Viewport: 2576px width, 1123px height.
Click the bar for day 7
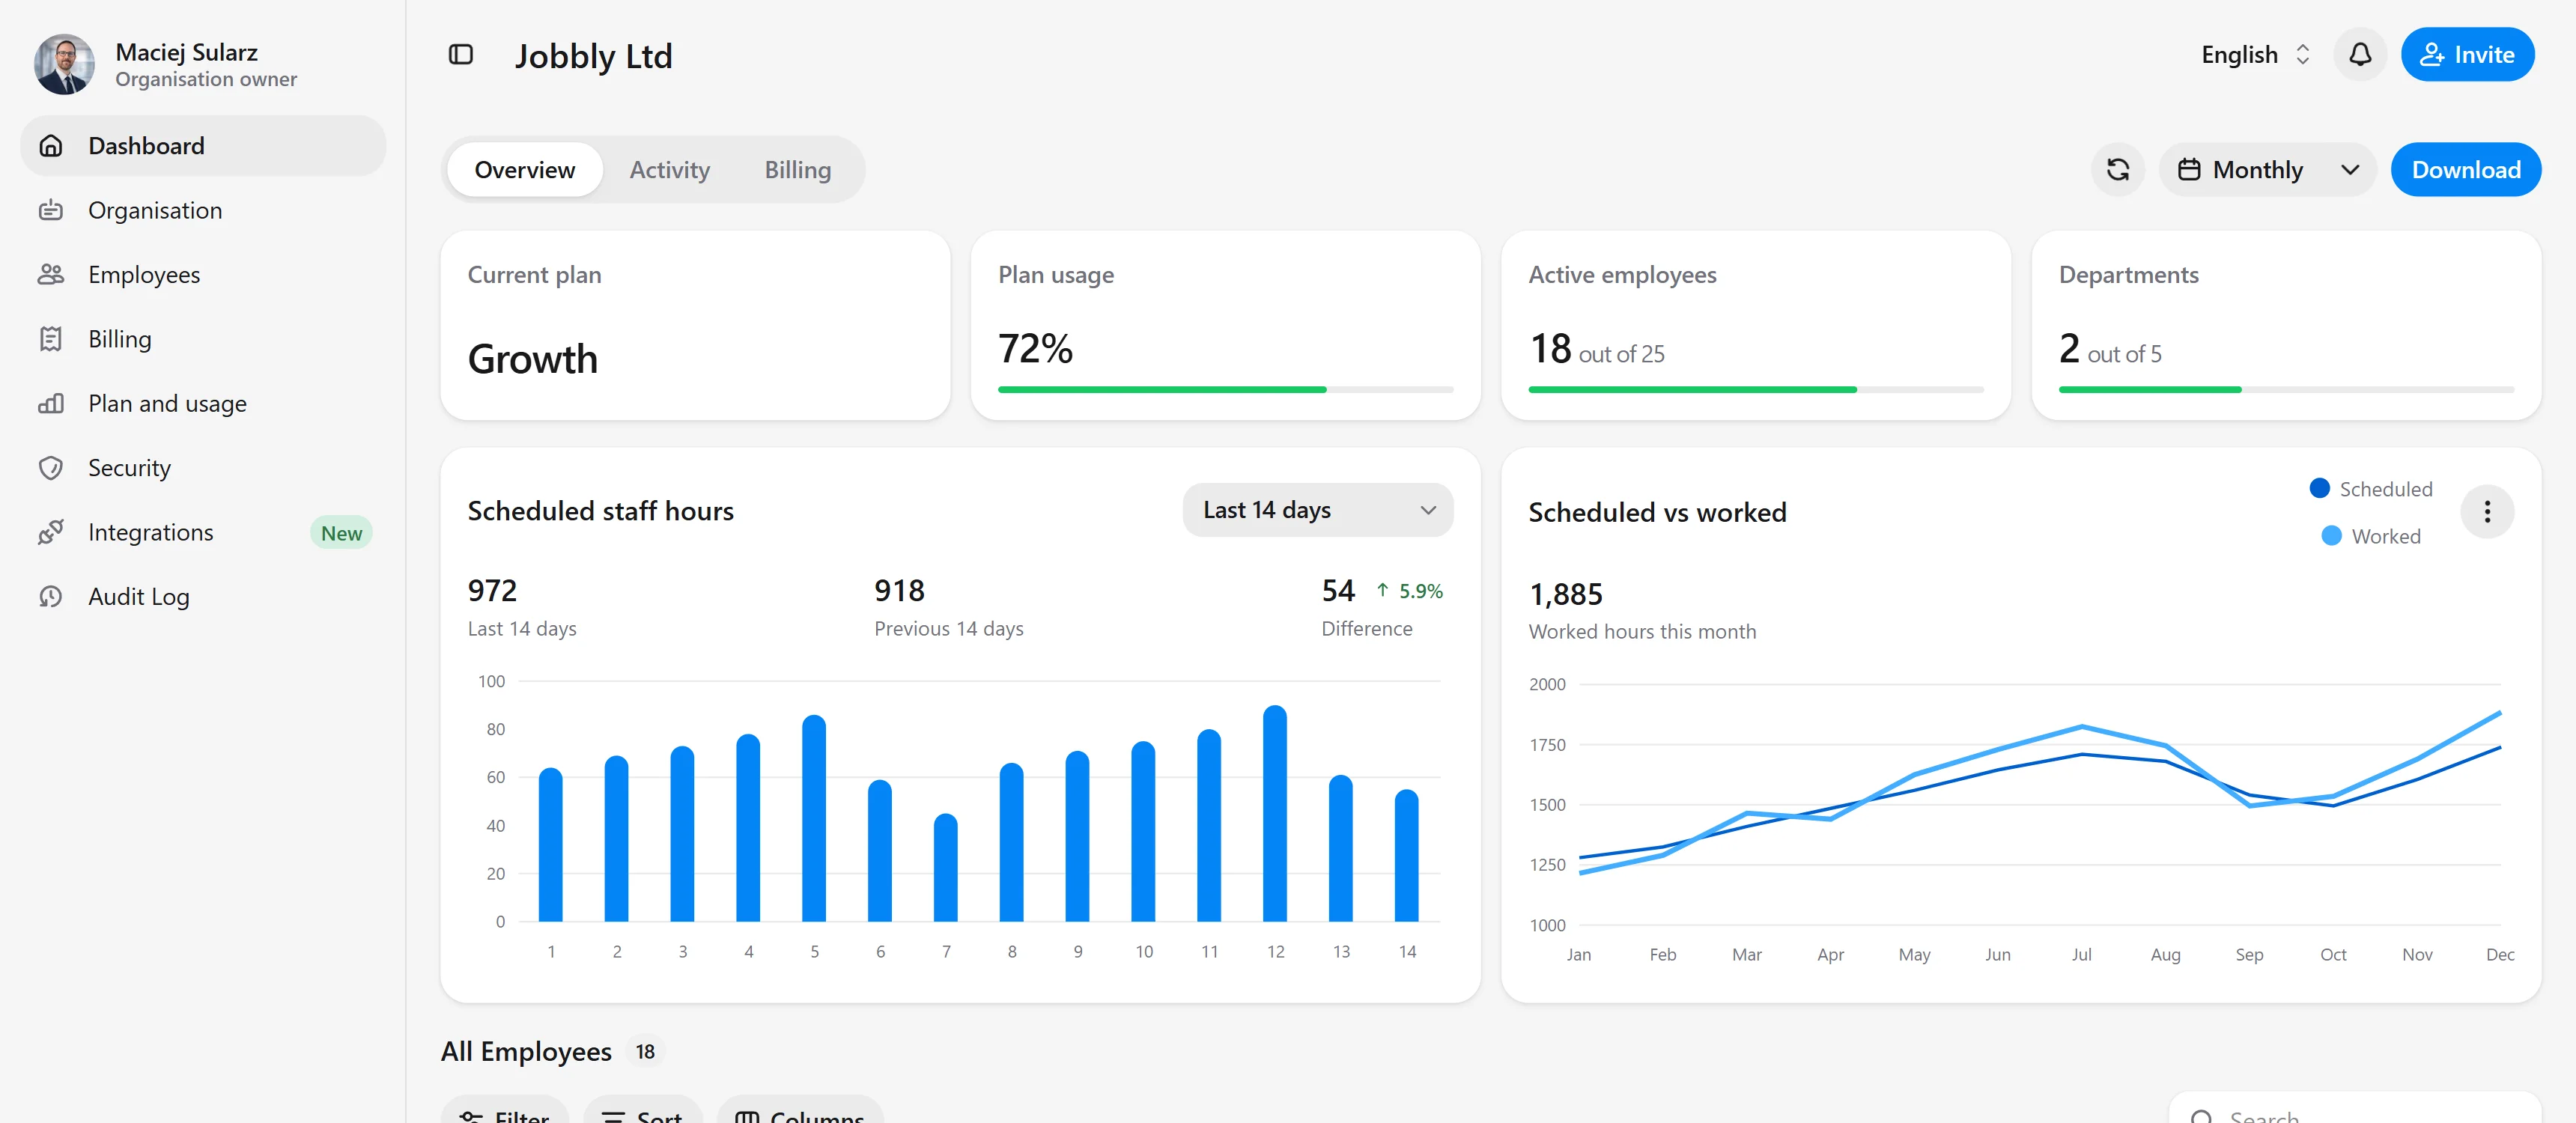pyautogui.click(x=946, y=867)
